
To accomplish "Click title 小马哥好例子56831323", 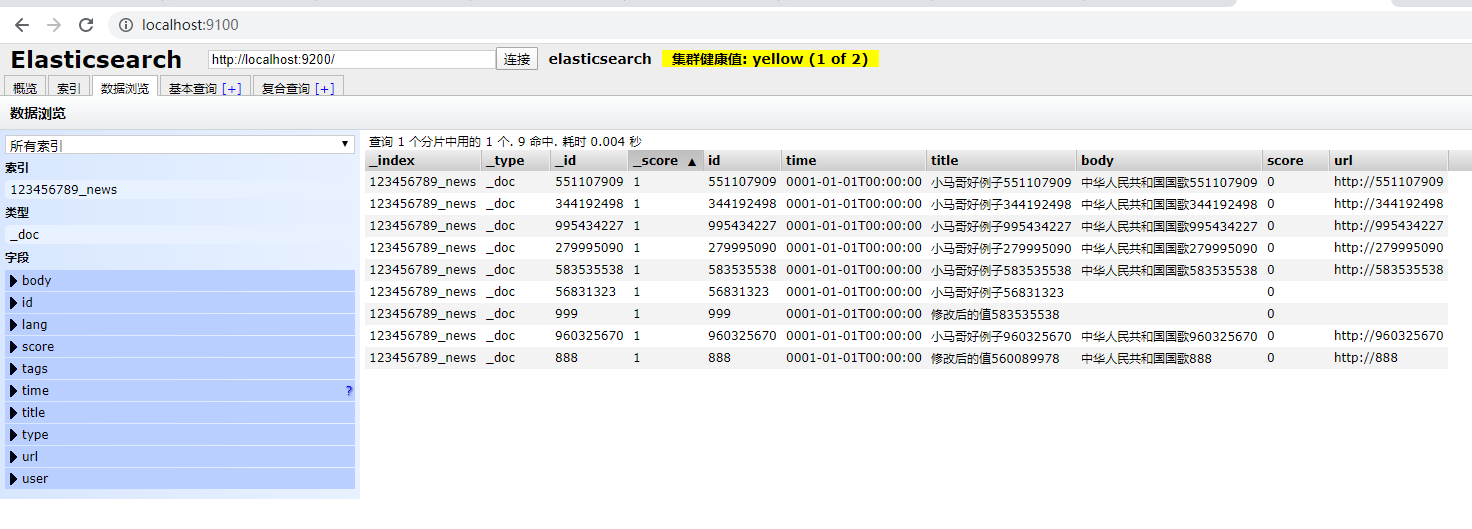I will (x=997, y=292).
